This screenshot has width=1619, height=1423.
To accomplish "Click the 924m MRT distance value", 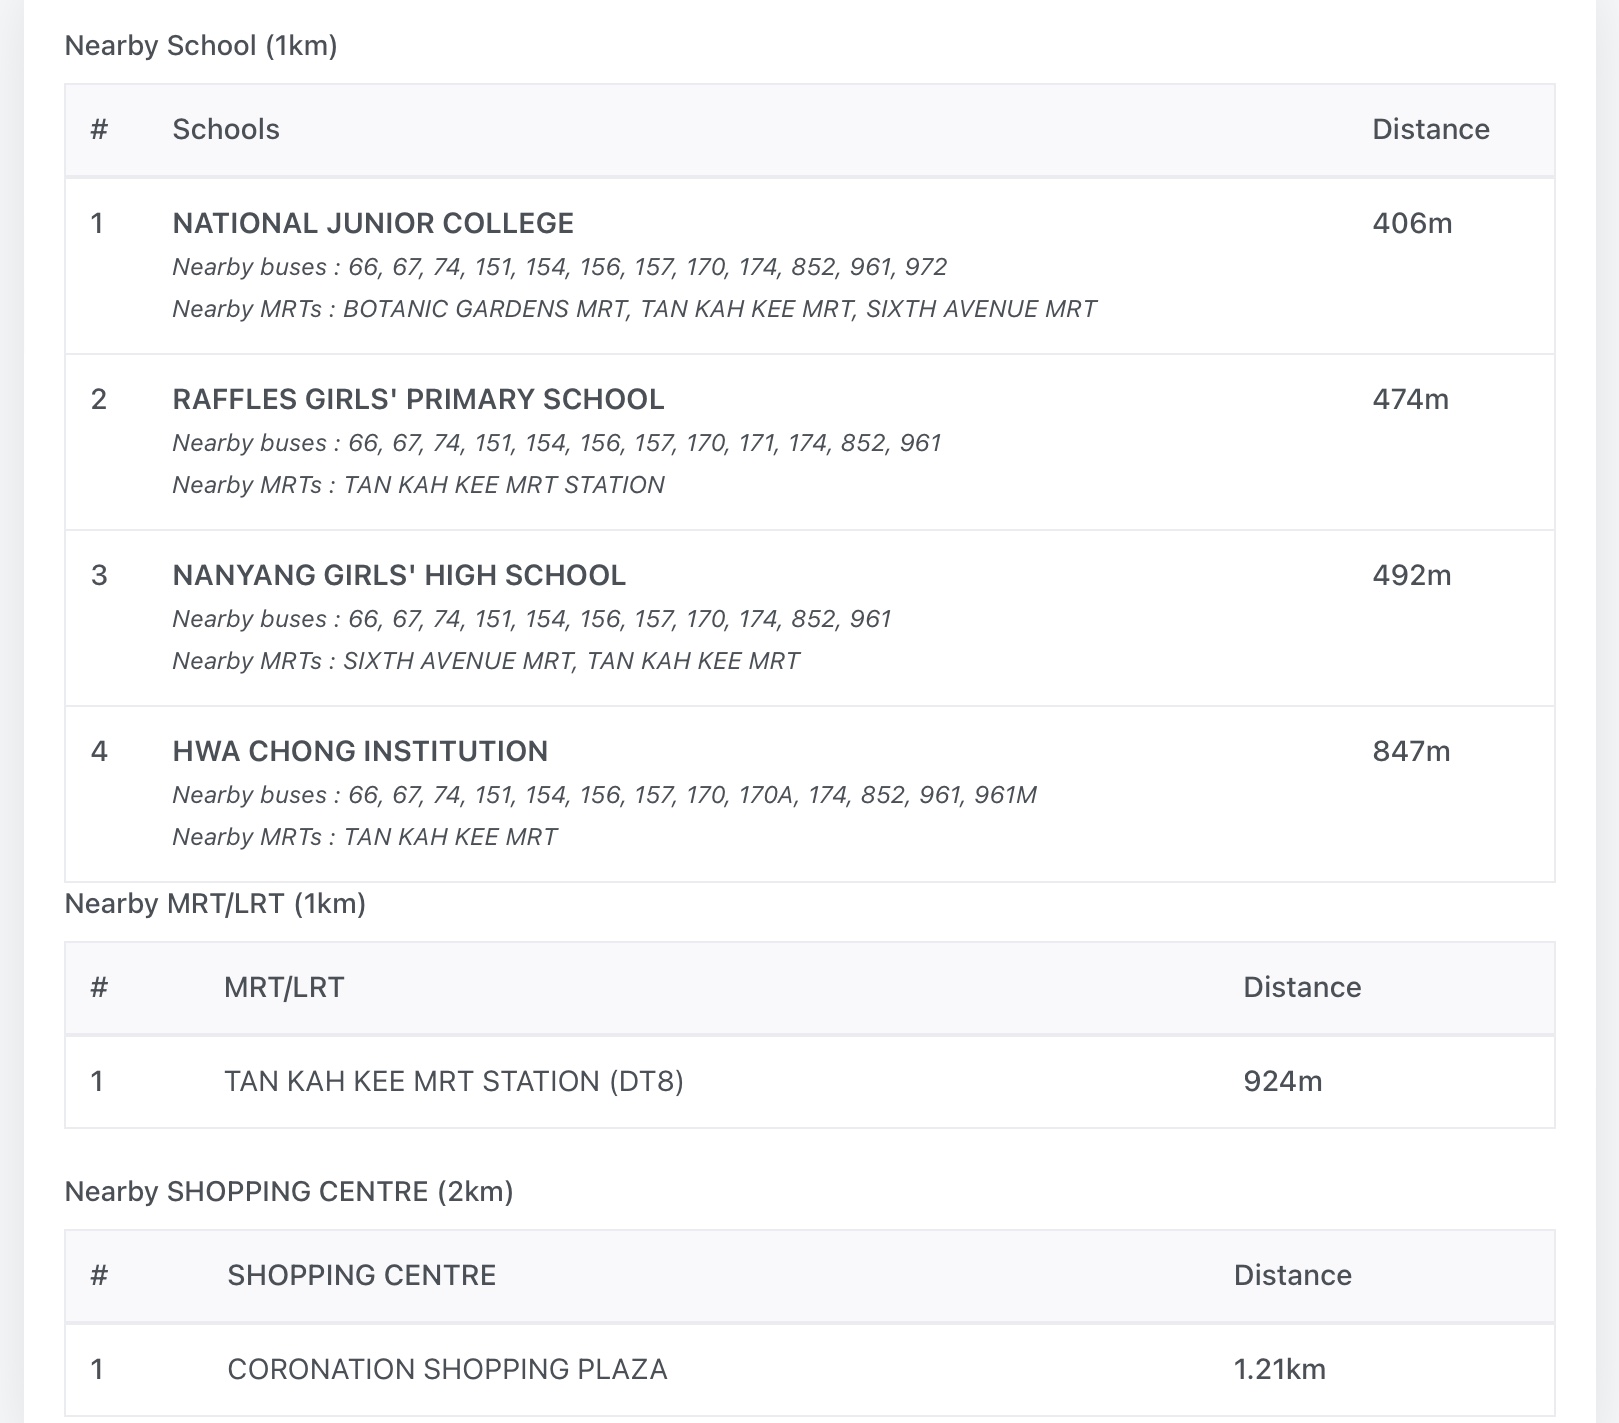I will click(x=1282, y=1081).
